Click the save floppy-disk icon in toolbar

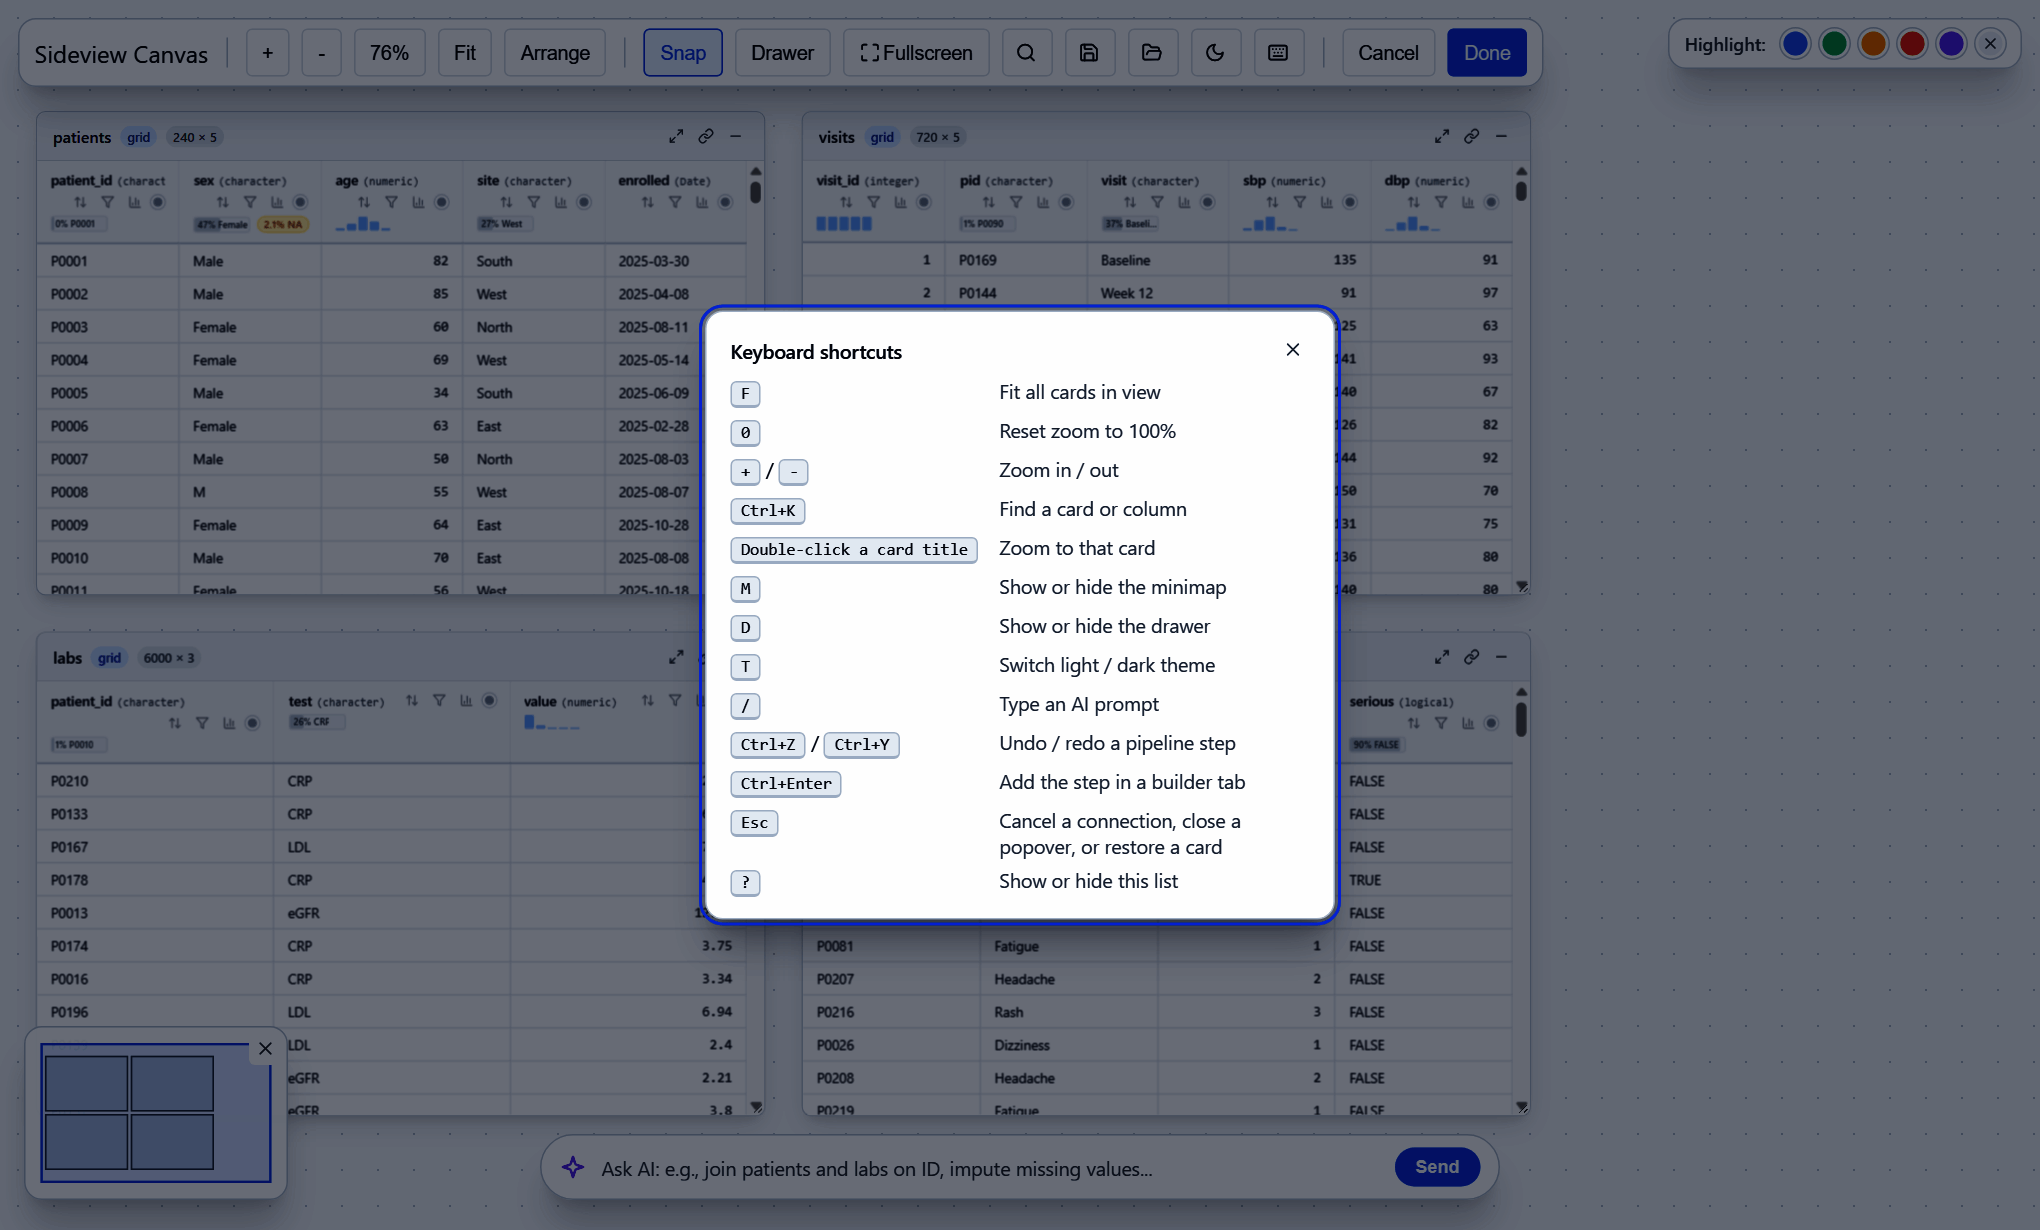(x=1089, y=53)
